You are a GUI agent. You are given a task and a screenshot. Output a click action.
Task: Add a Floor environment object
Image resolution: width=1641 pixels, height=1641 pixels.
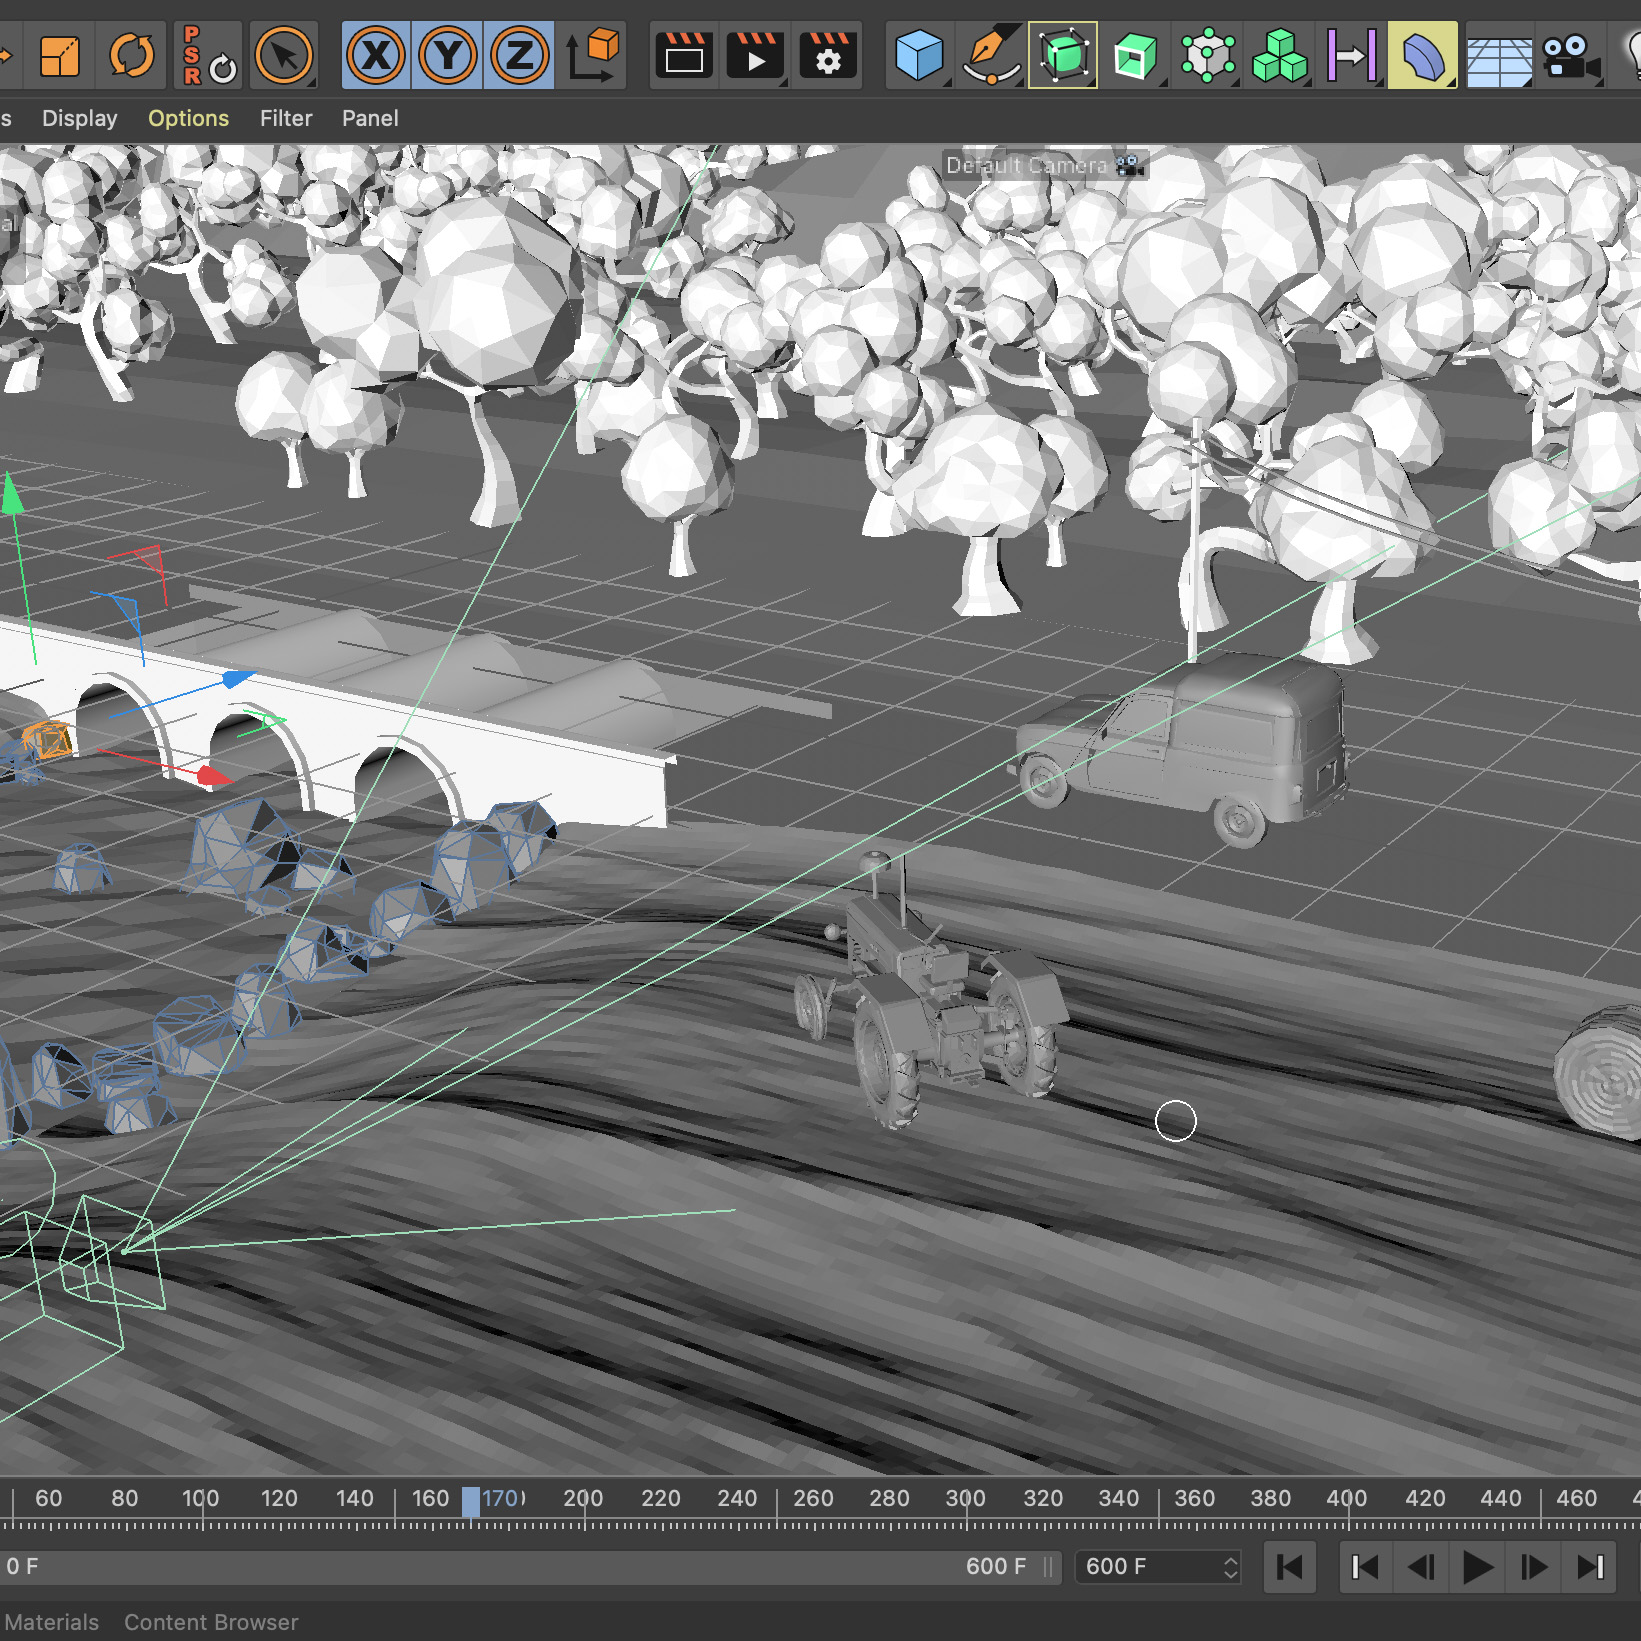(1499, 60)
